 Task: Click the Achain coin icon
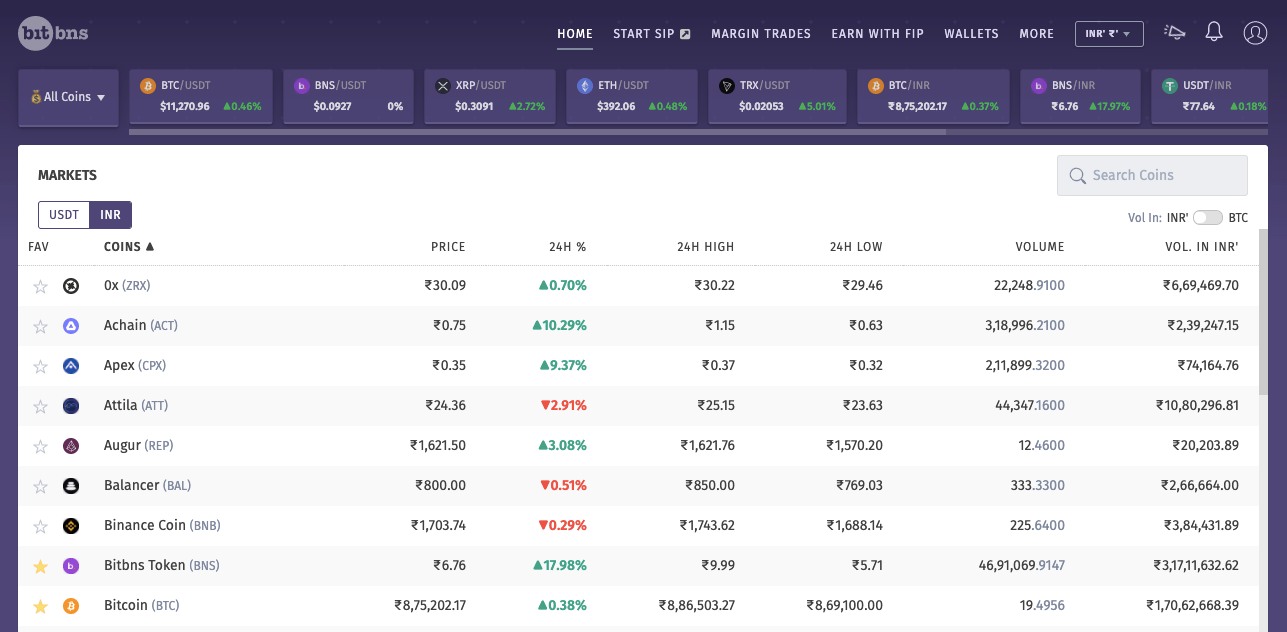point(71,326)
